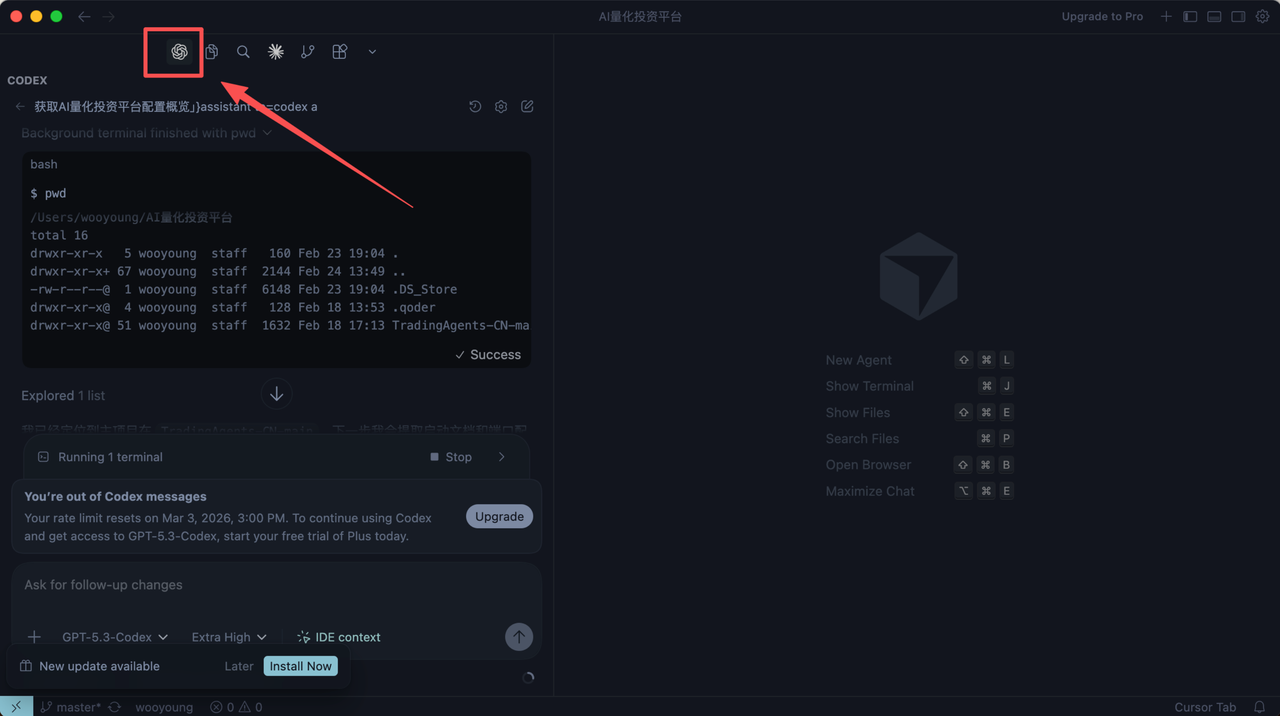Open the title bar settings gear
Viewport: 1280px width, 716px height.
[x=1262, y=16]
